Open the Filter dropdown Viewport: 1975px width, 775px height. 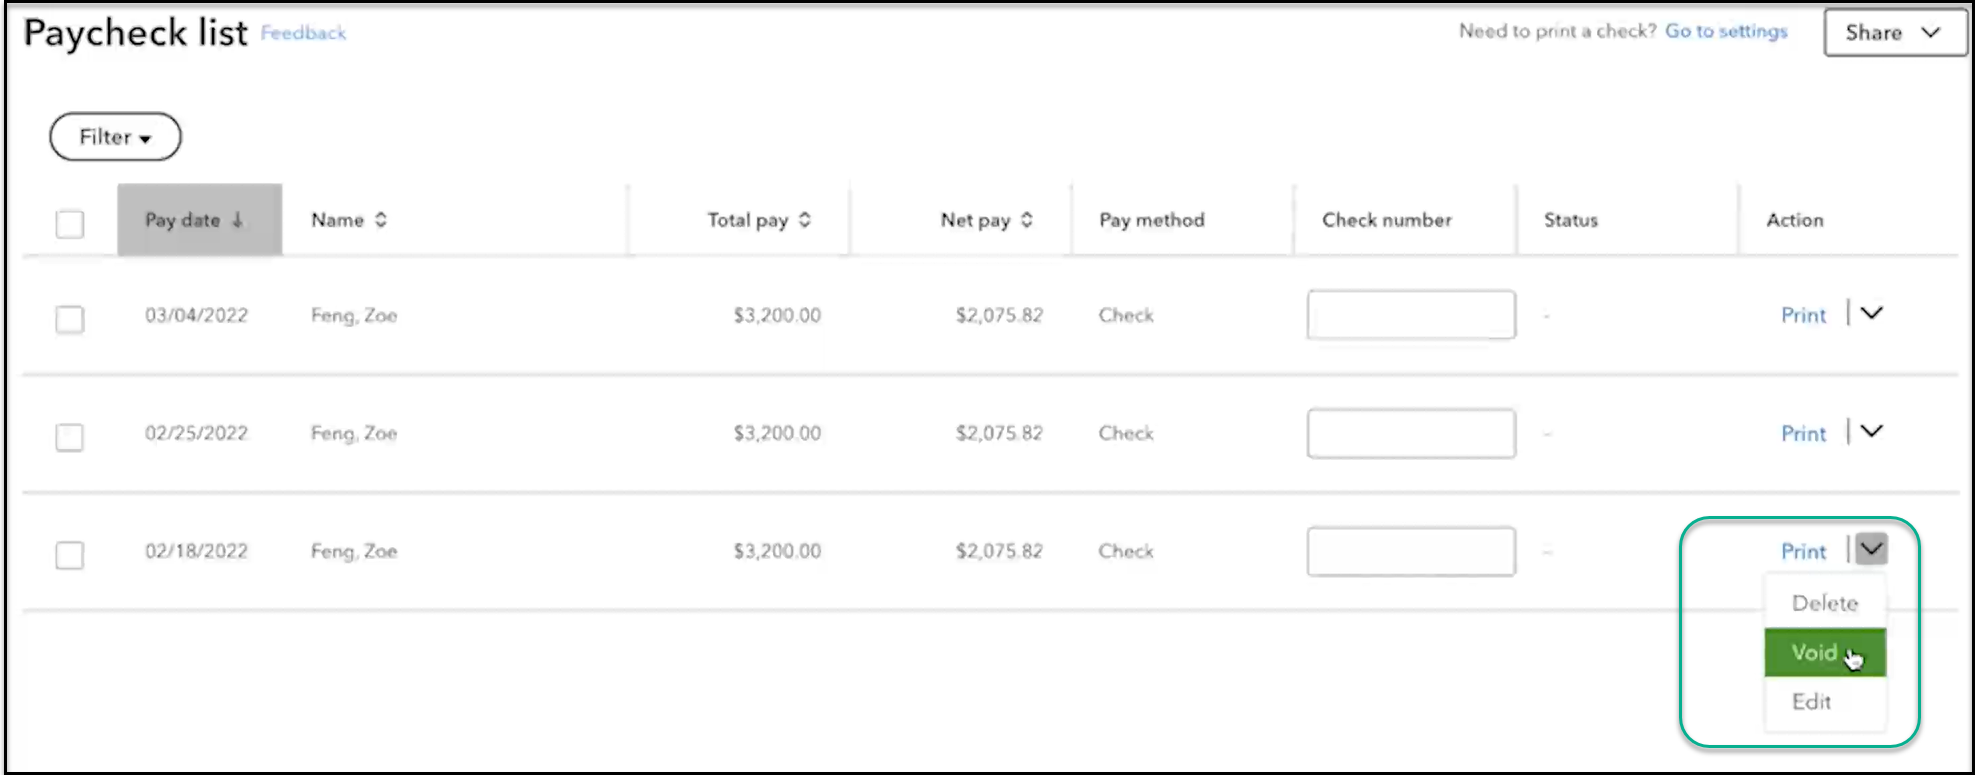tap(115, 137)
